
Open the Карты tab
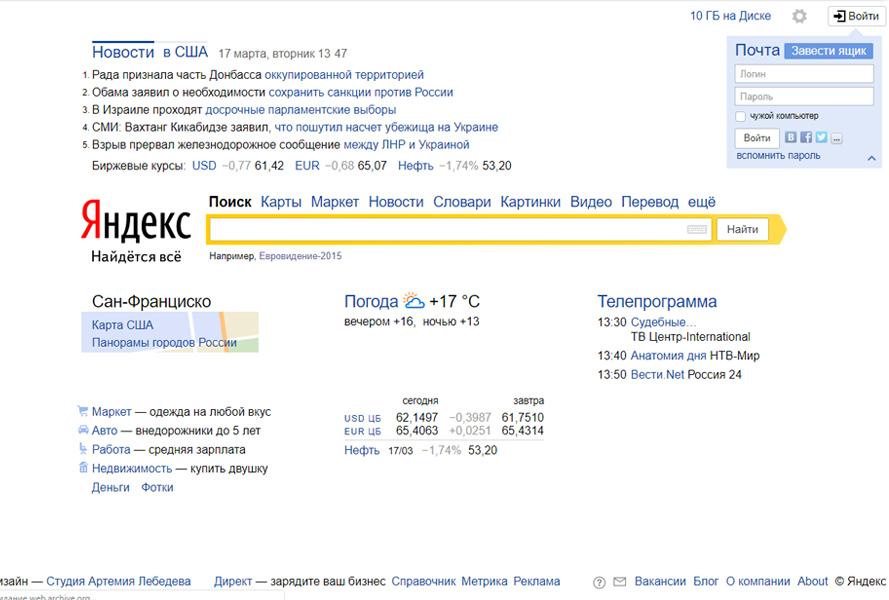coord(281,202)
